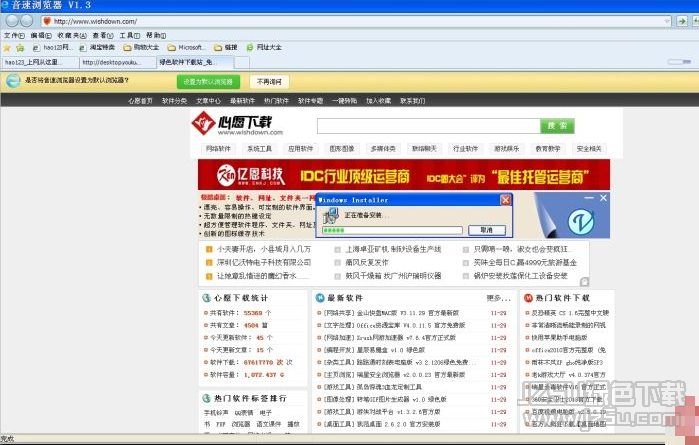The width and height of the screenshot is (699, 445).
Task: Click the browser back arrow button
Action: pos(12,21)
